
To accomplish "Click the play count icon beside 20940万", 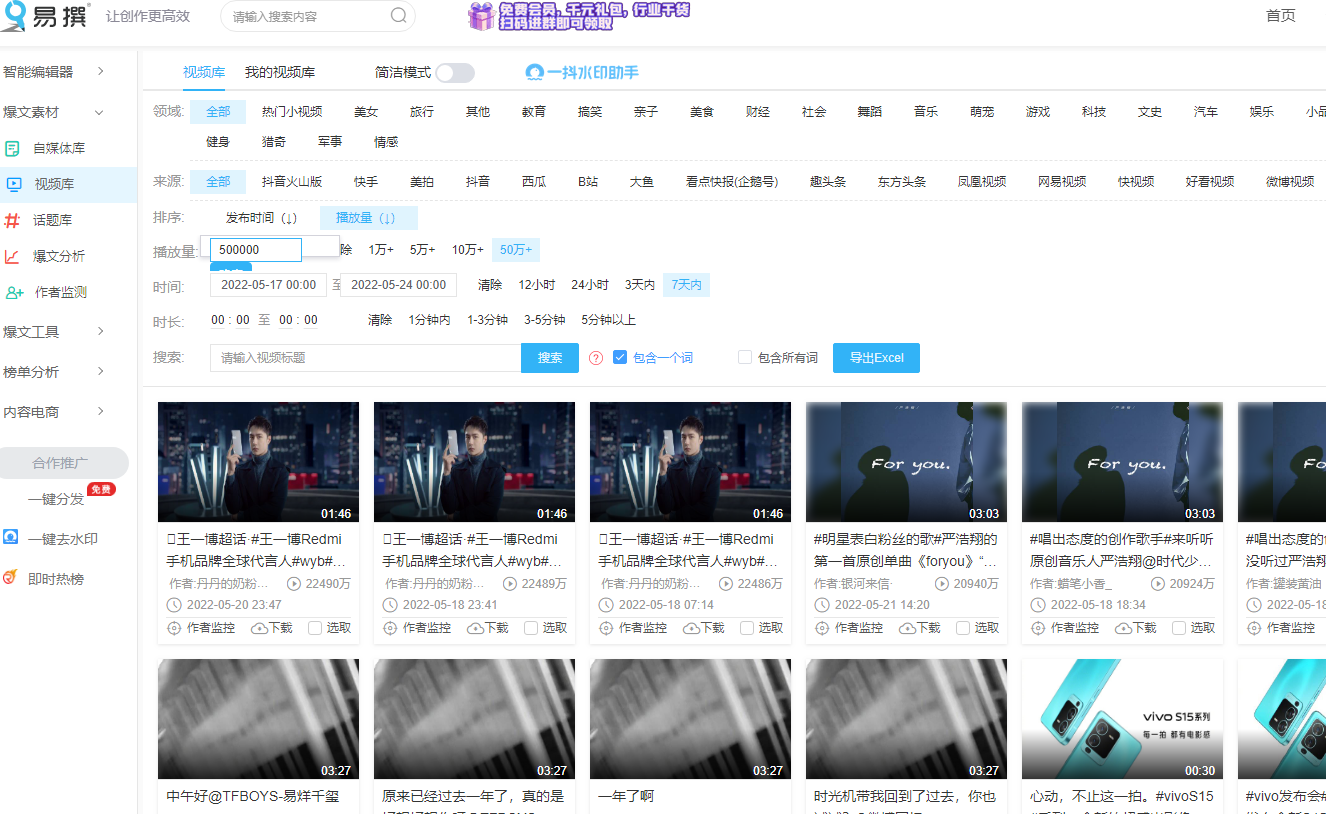I will click(x=942, y=583).
